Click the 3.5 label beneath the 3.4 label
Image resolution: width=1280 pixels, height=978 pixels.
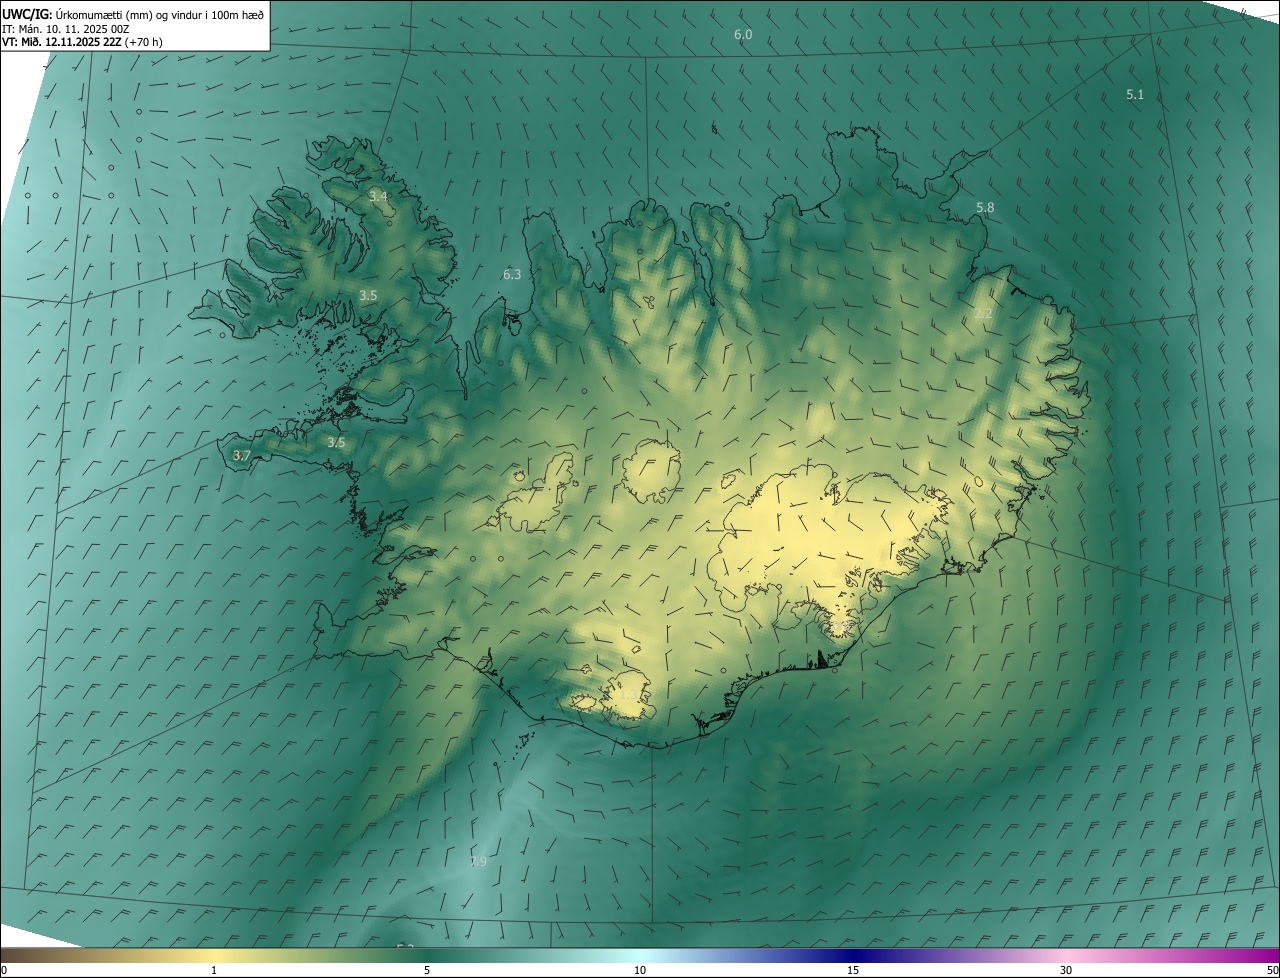tap(368, 295)
